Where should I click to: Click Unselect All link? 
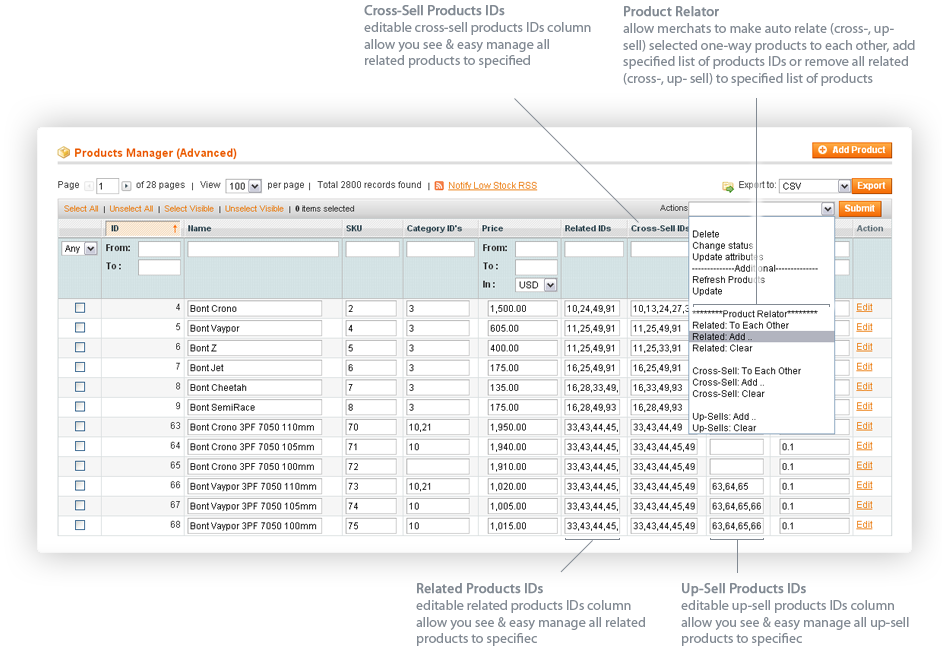(131, 209)
